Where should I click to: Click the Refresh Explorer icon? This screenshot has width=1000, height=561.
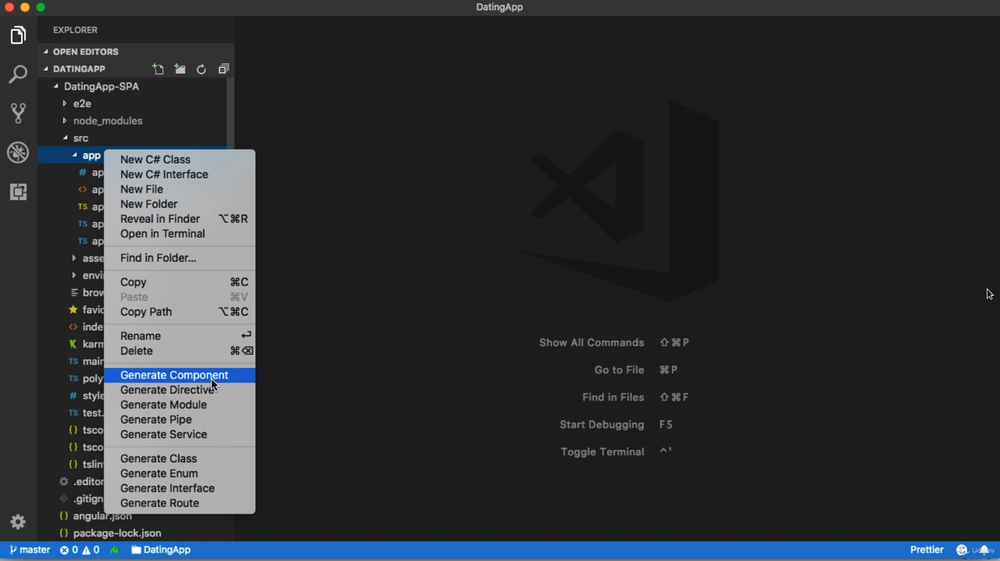202,69
